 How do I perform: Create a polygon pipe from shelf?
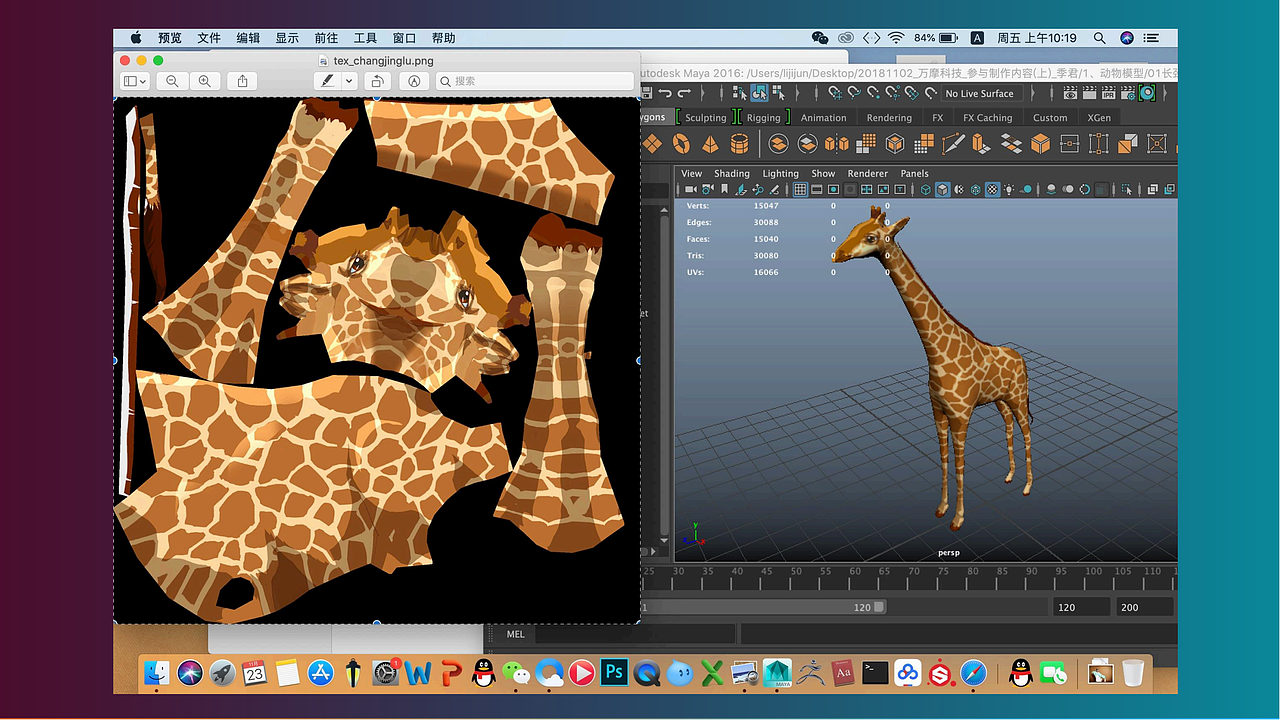click(739, 144)
